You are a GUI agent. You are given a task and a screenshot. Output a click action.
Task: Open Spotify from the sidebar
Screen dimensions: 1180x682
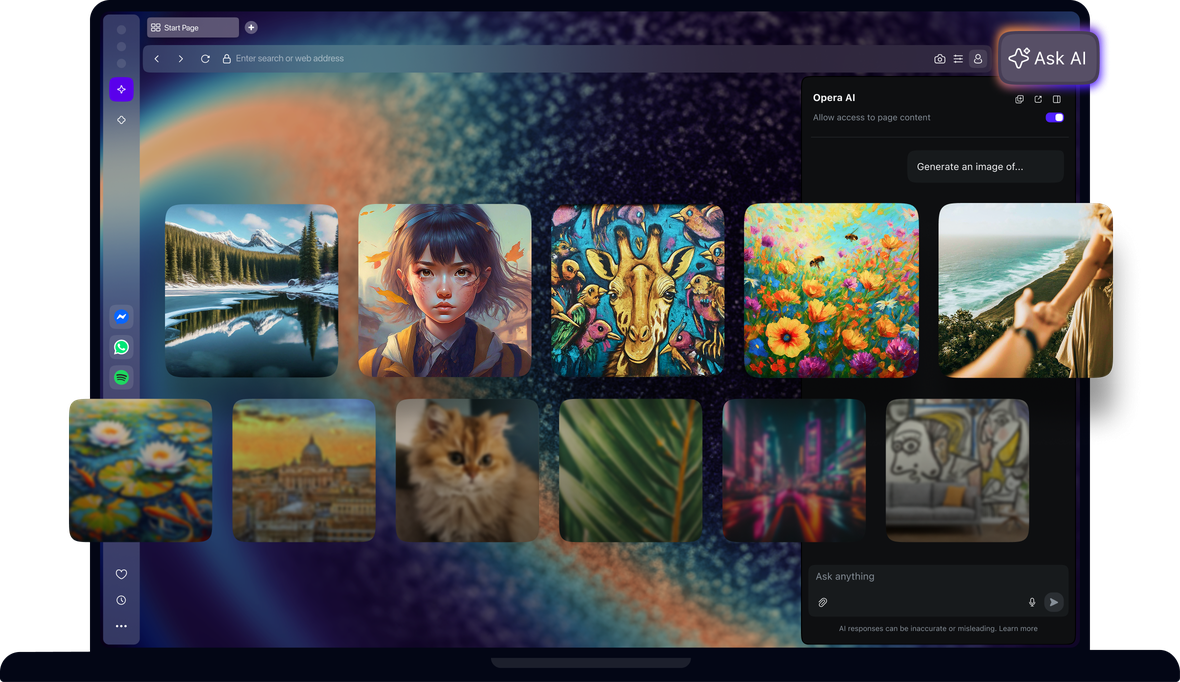pyautogui.click(x=121, y=378)
